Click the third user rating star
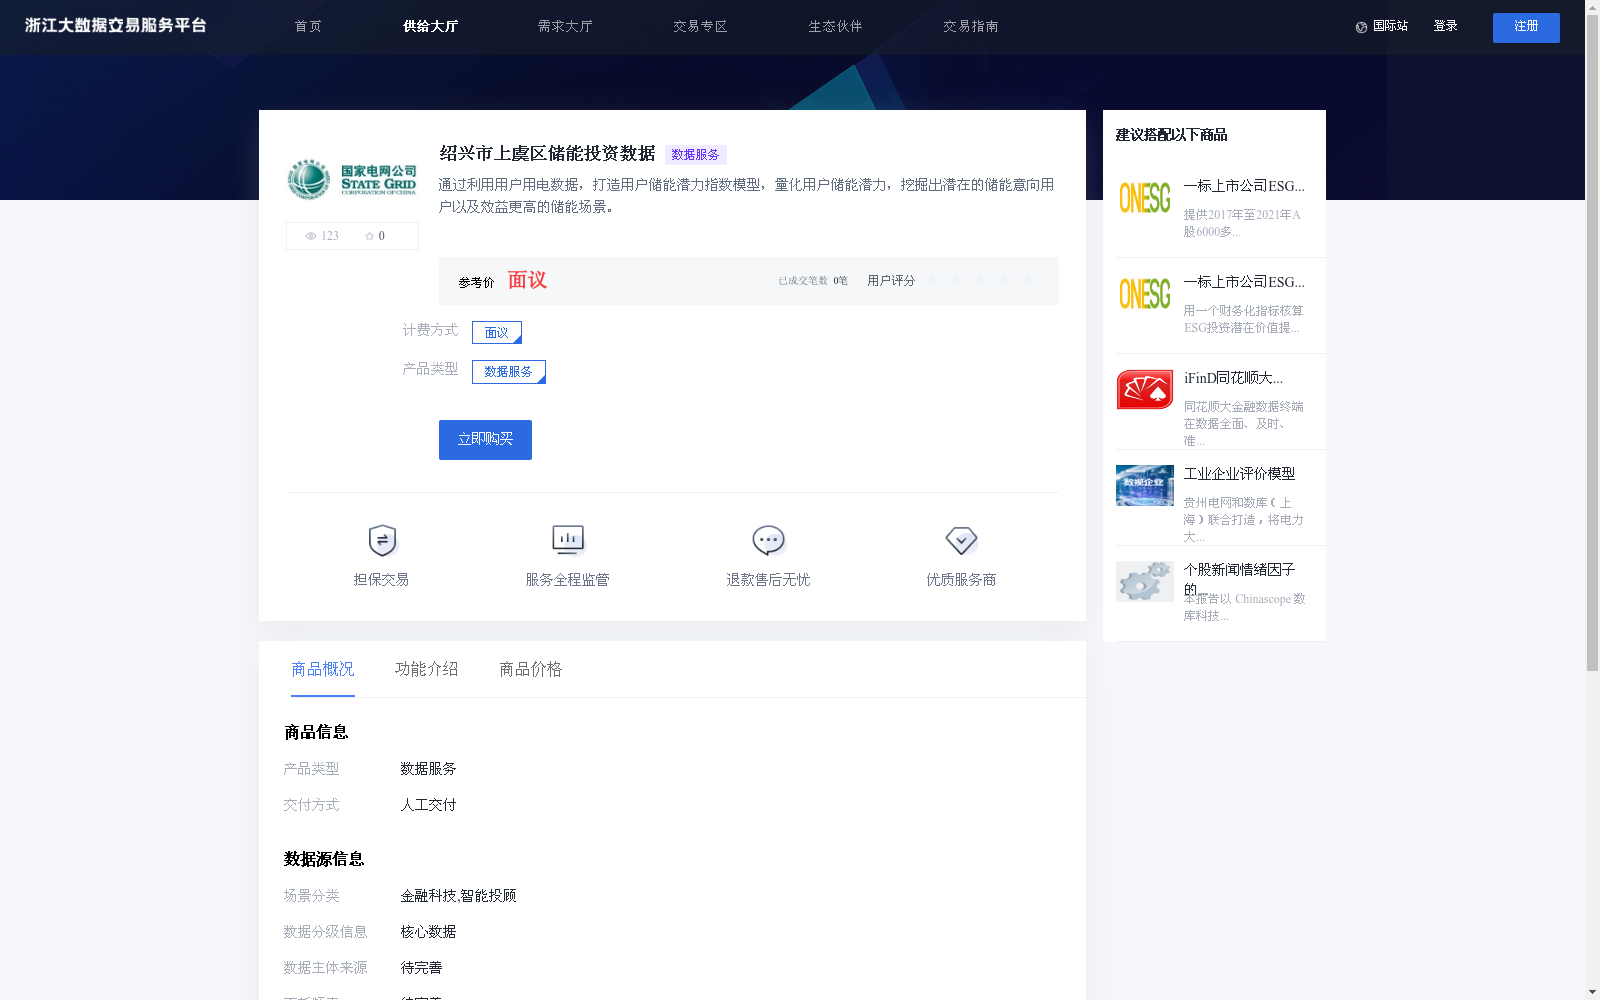The width and height of the screenshot is (1600, 1000). tap(980, 280)
